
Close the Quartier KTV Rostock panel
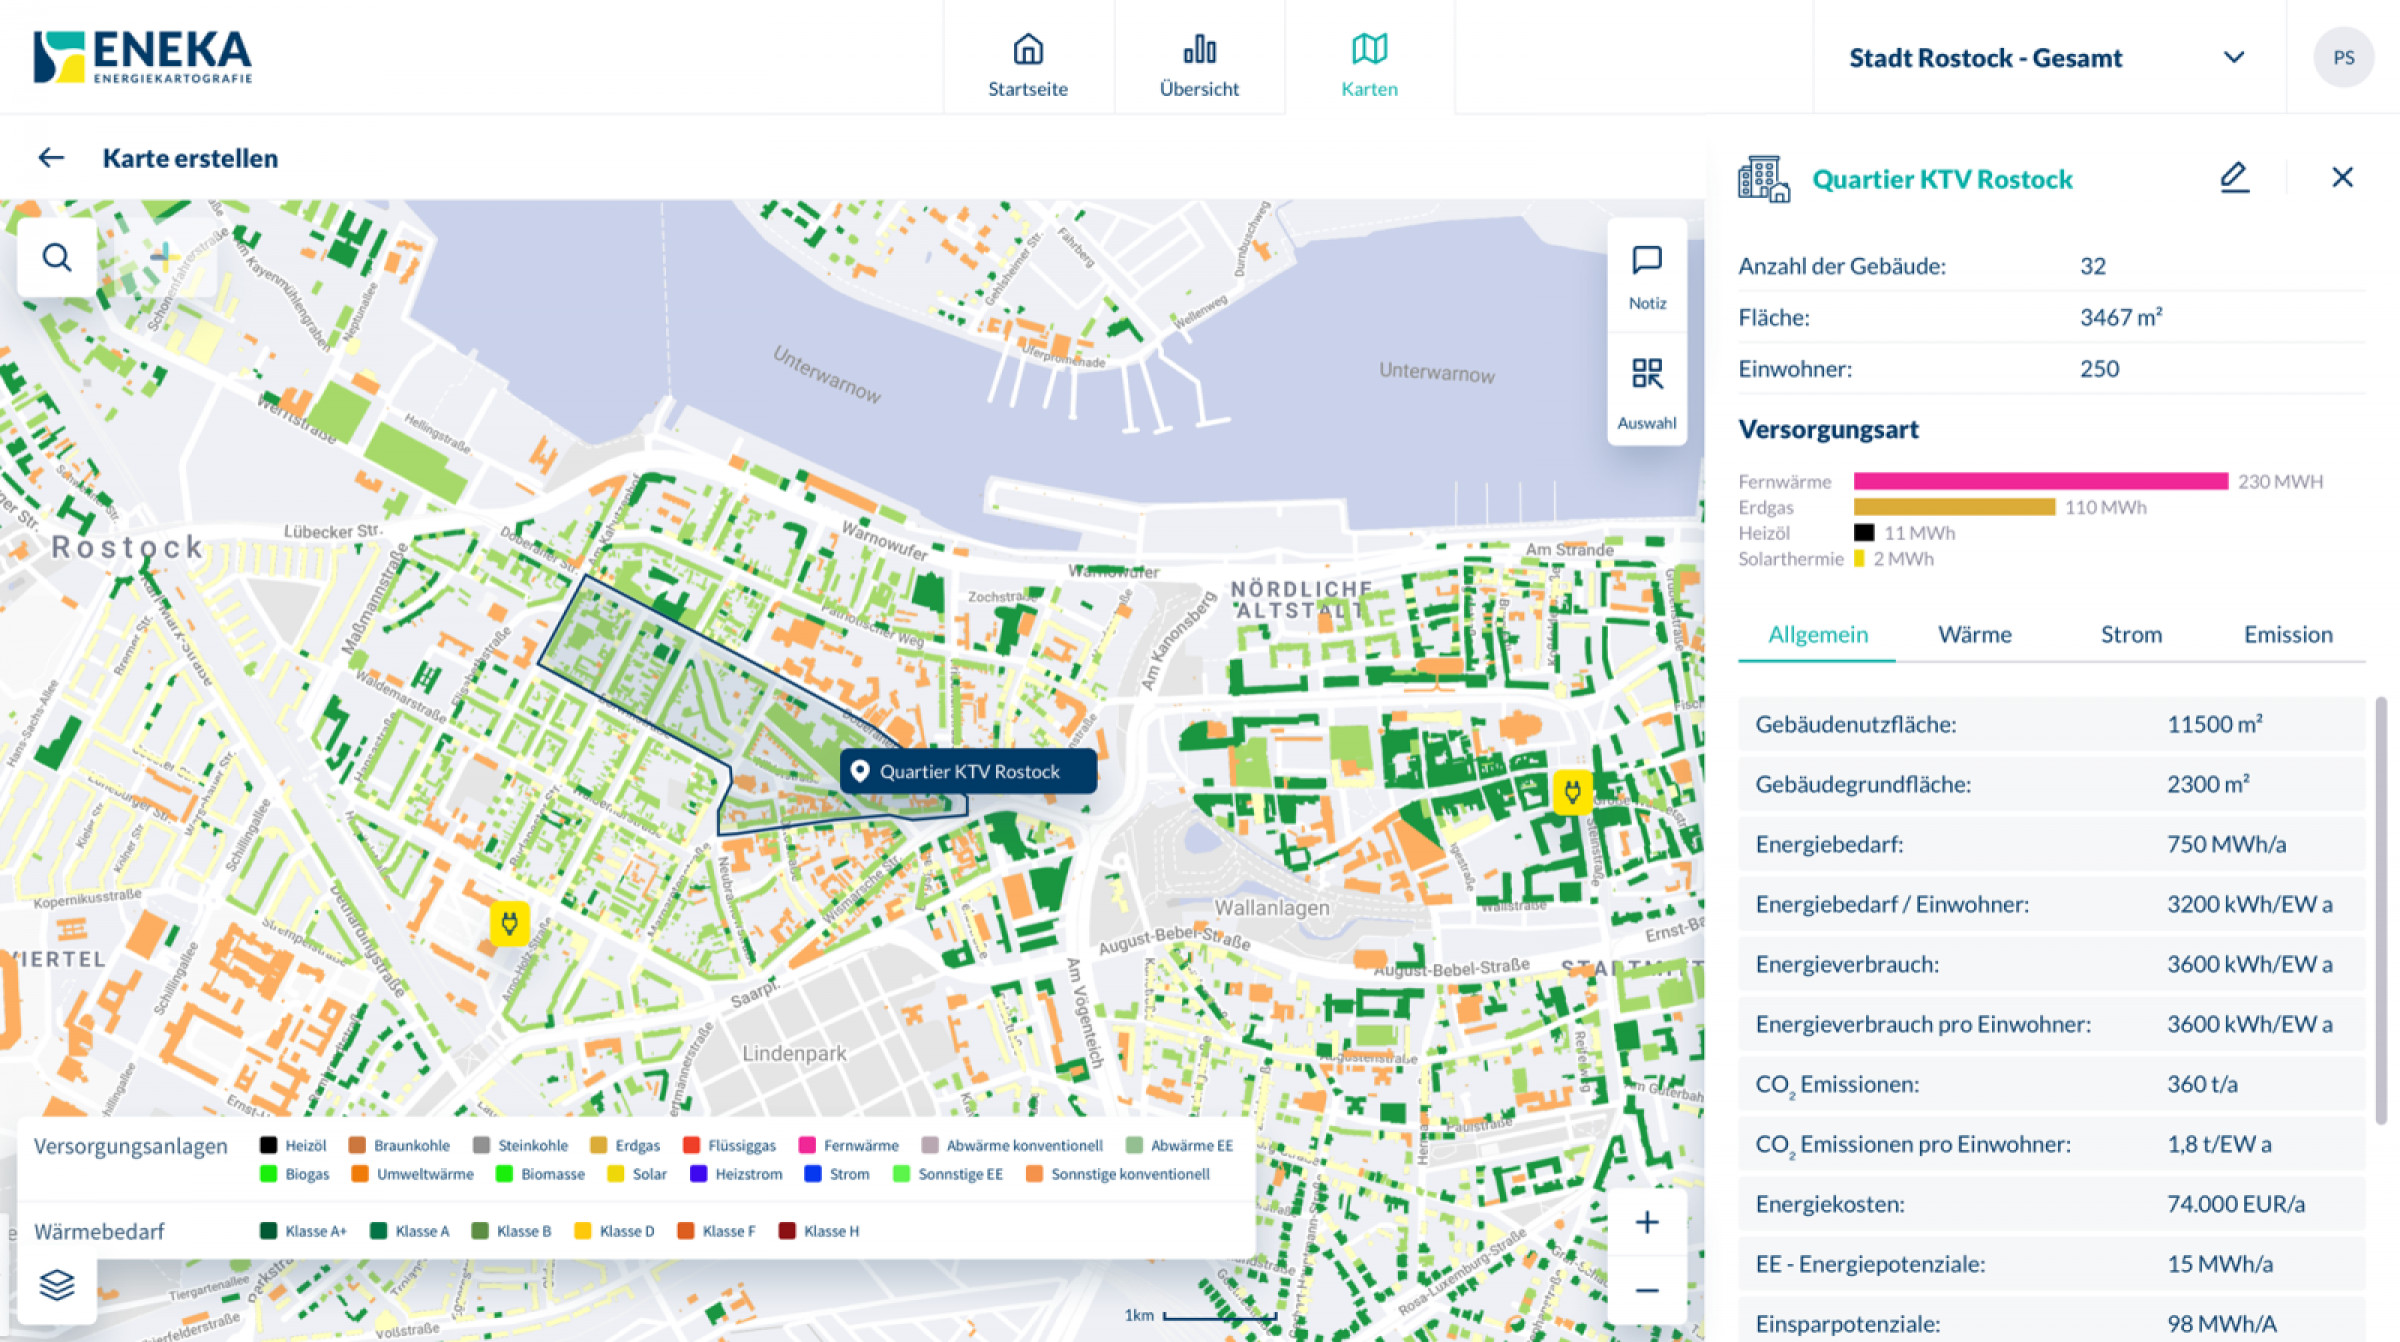(2342, 178)
